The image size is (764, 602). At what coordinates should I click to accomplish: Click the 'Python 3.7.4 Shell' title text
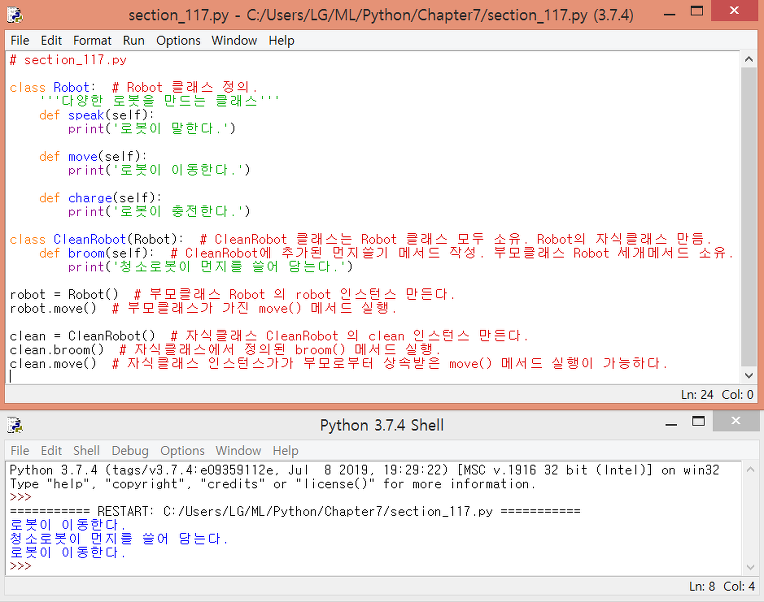(x=382, y=425)
